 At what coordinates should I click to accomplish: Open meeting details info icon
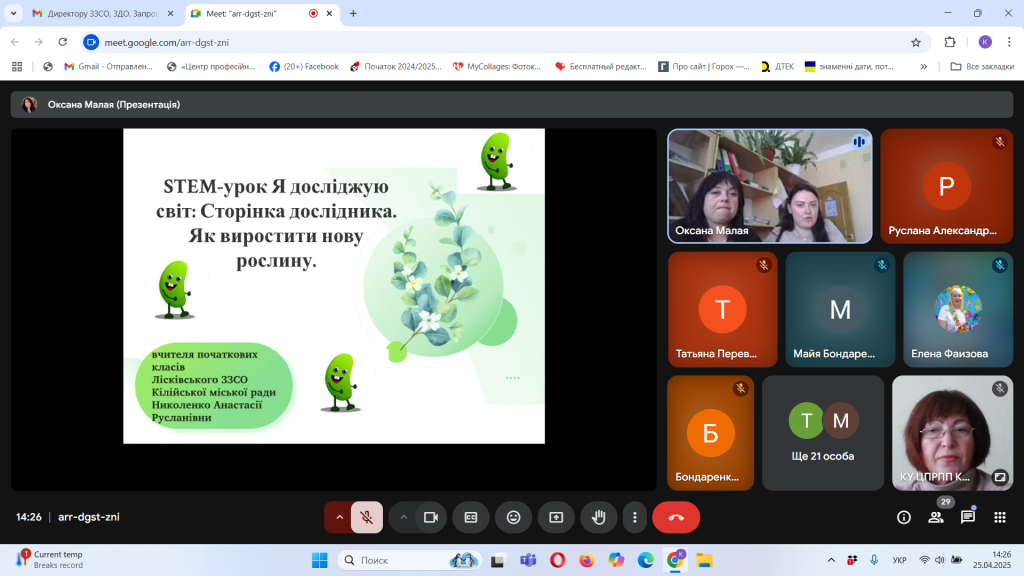tap(904, 517)
